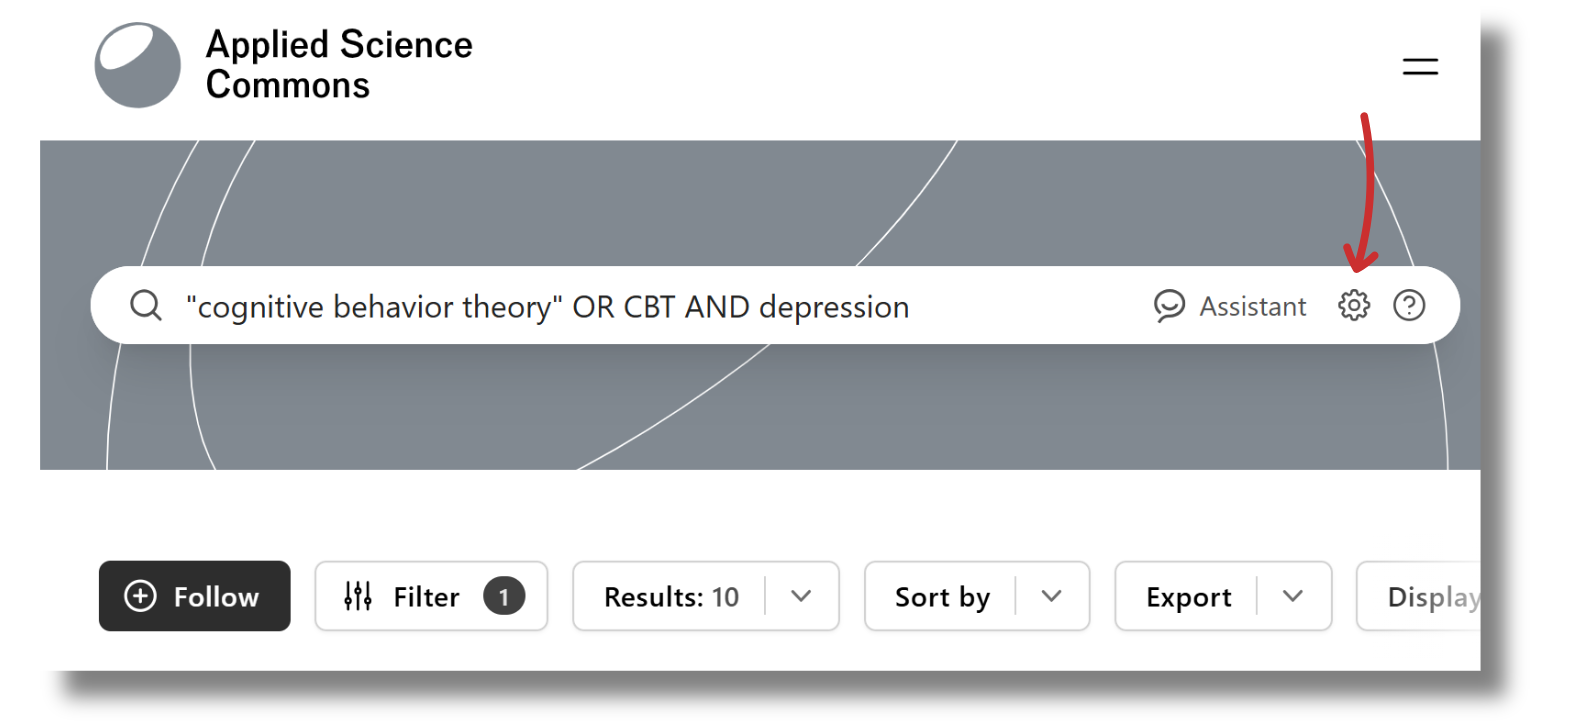1570x727 pixels.
Task: Click the Applied Science Commons sphere logo
Action: point(138,65)
